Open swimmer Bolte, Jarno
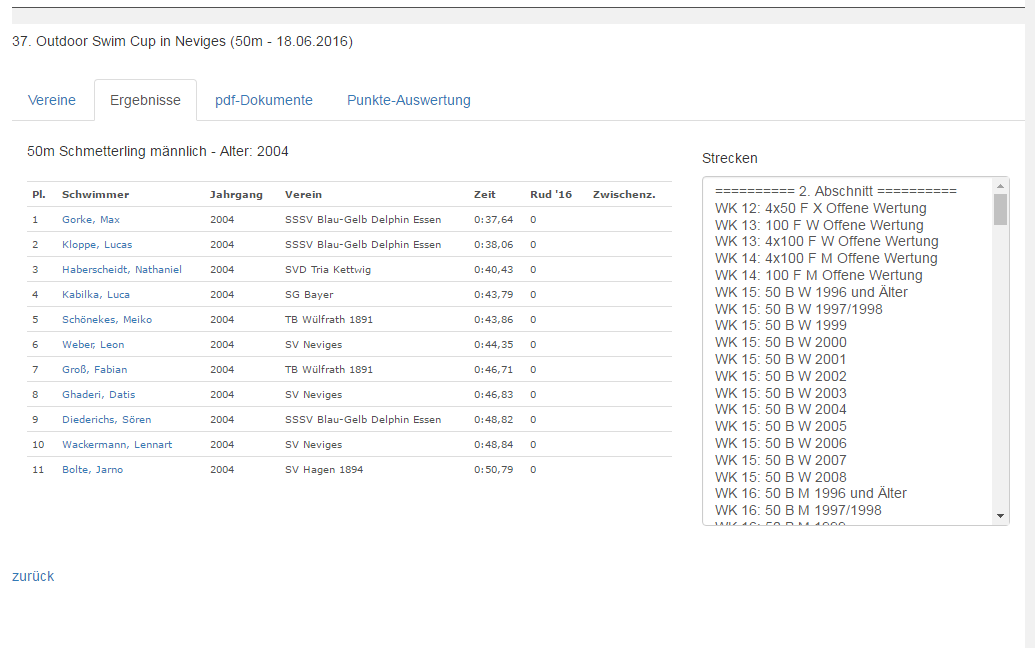The width and height of the screenshot is (1035, 648). 92,470
